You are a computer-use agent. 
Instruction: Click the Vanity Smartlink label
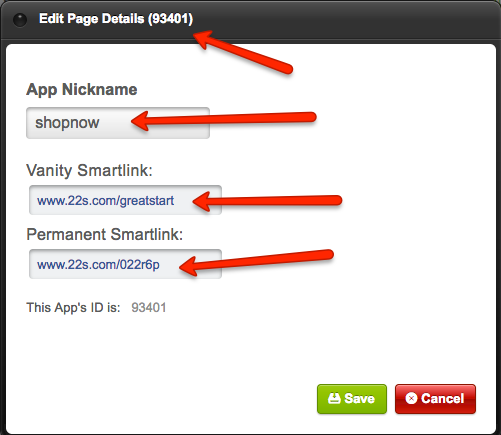(x=89, y=170)
